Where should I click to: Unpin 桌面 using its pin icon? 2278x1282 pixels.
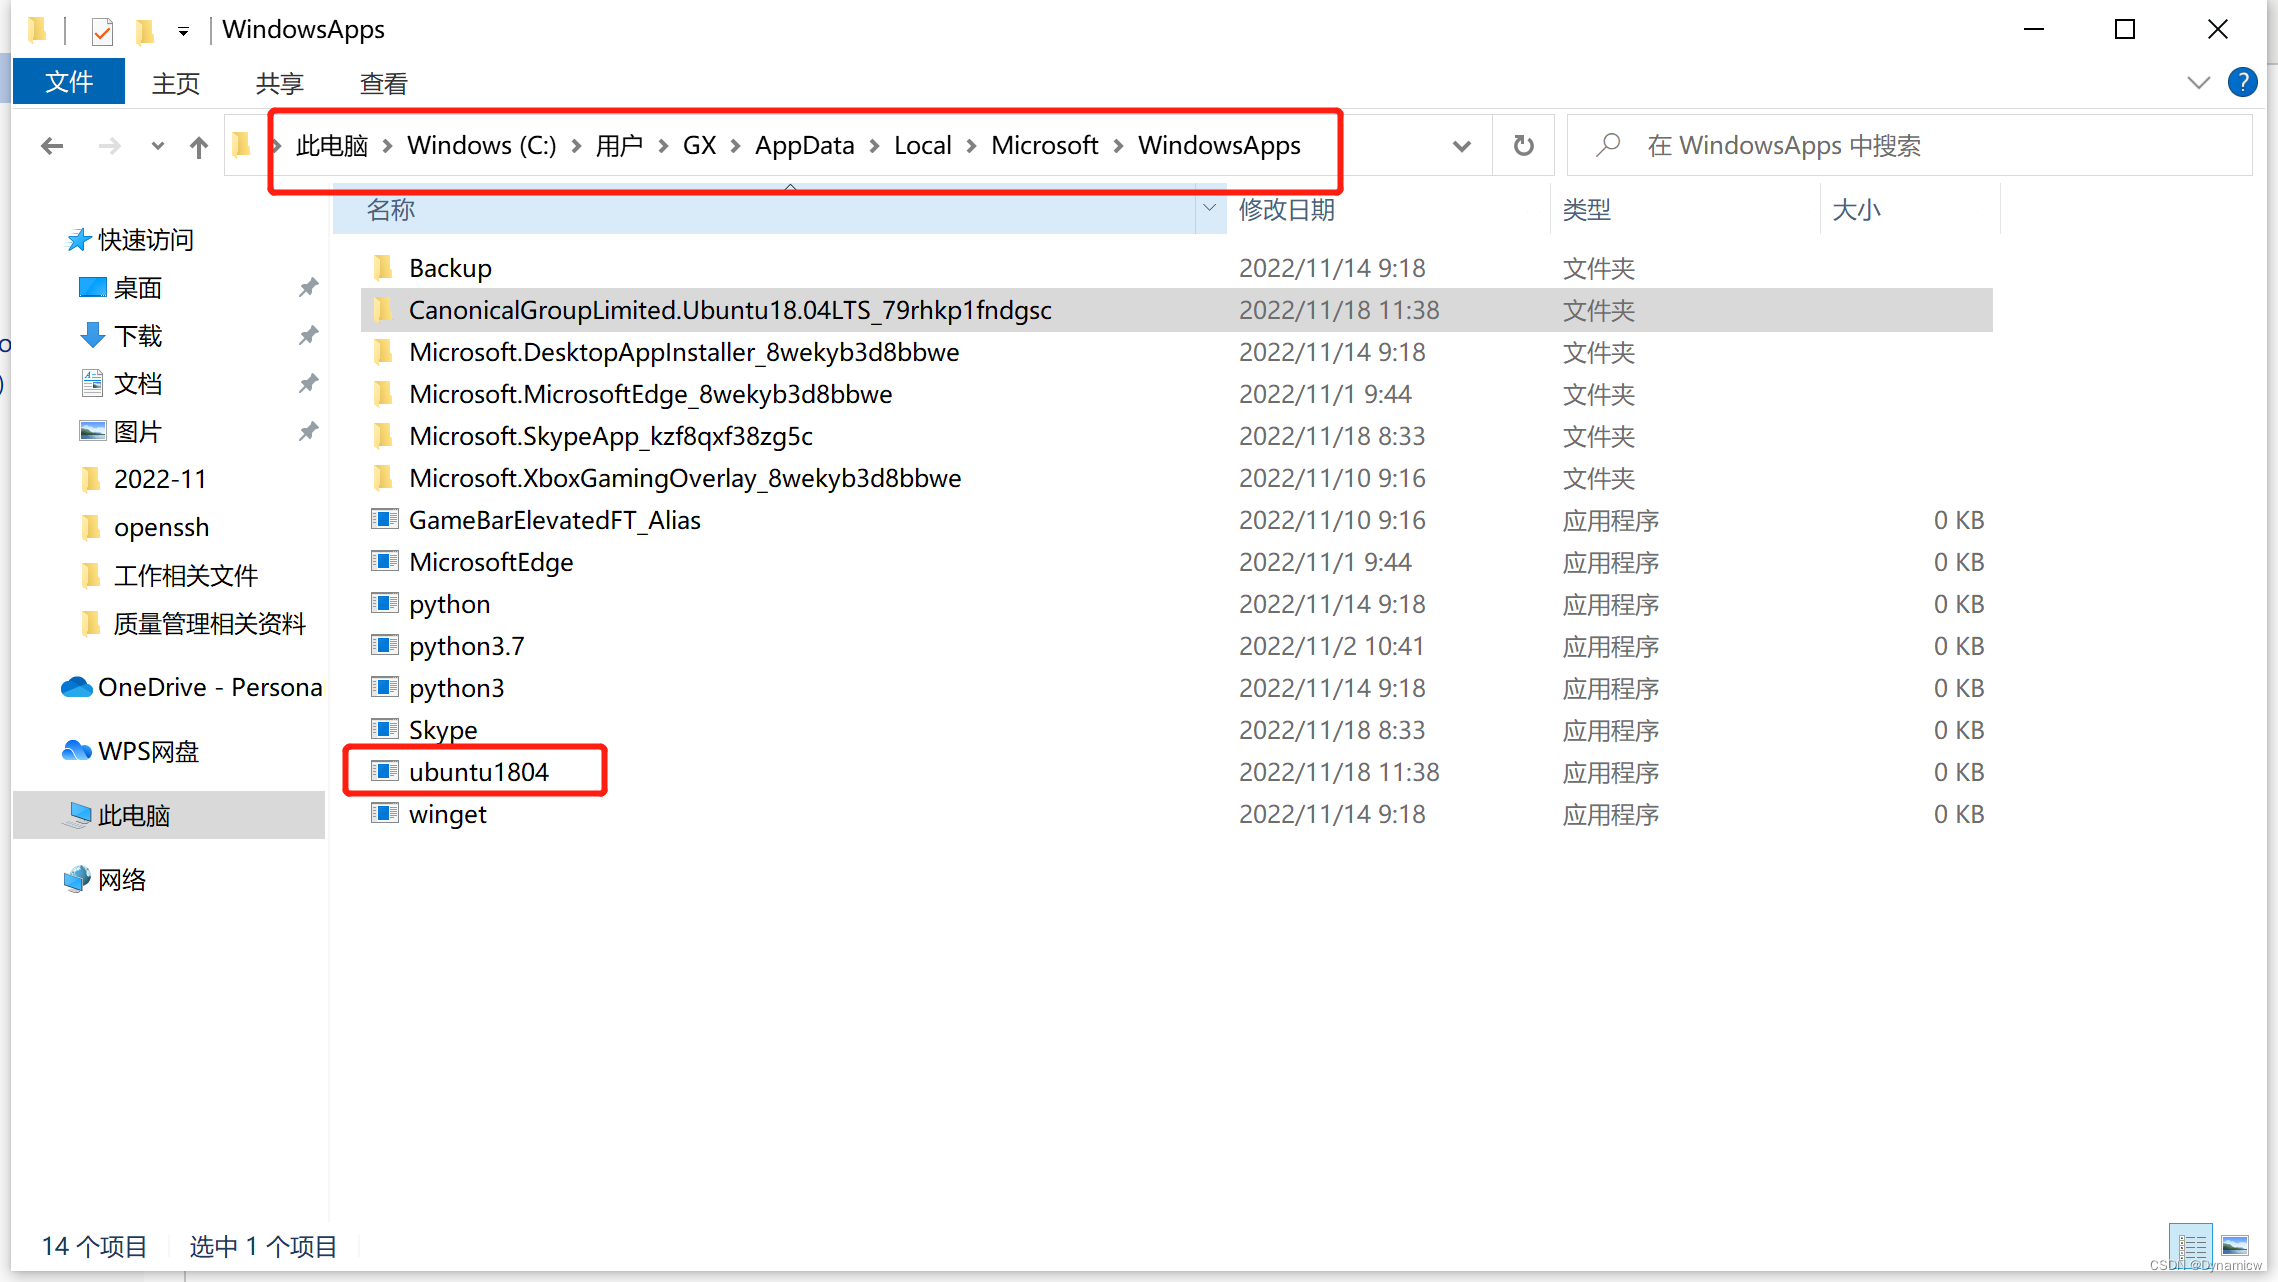(308, 288)
